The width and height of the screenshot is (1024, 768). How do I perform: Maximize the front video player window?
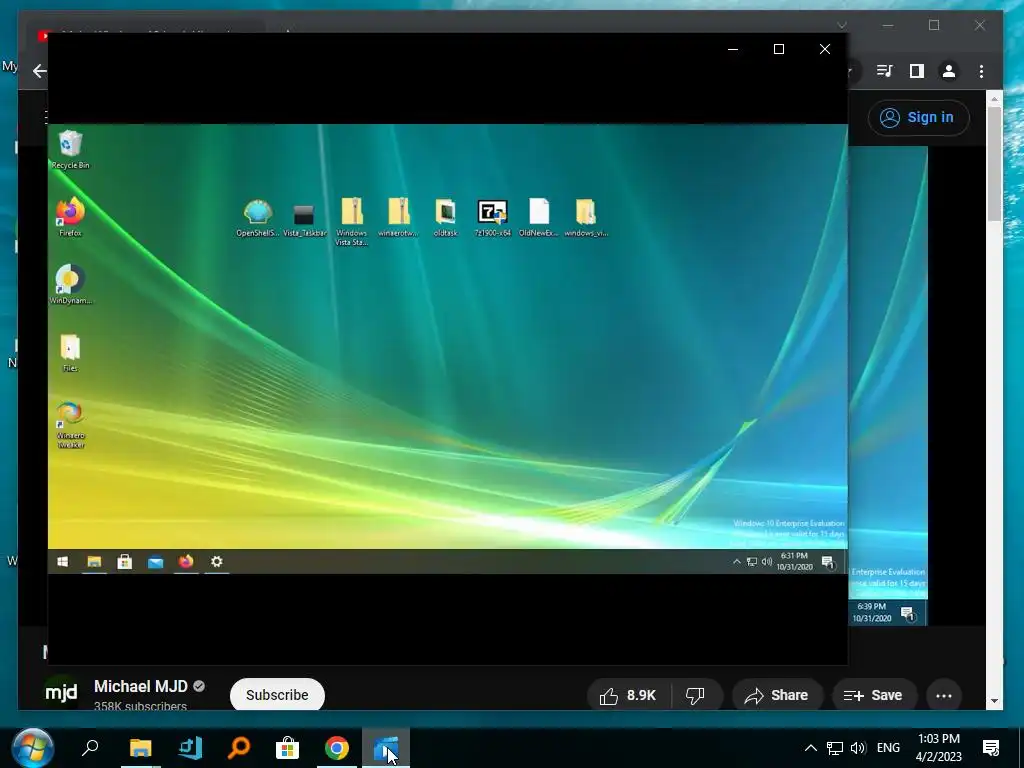(778, 49)
